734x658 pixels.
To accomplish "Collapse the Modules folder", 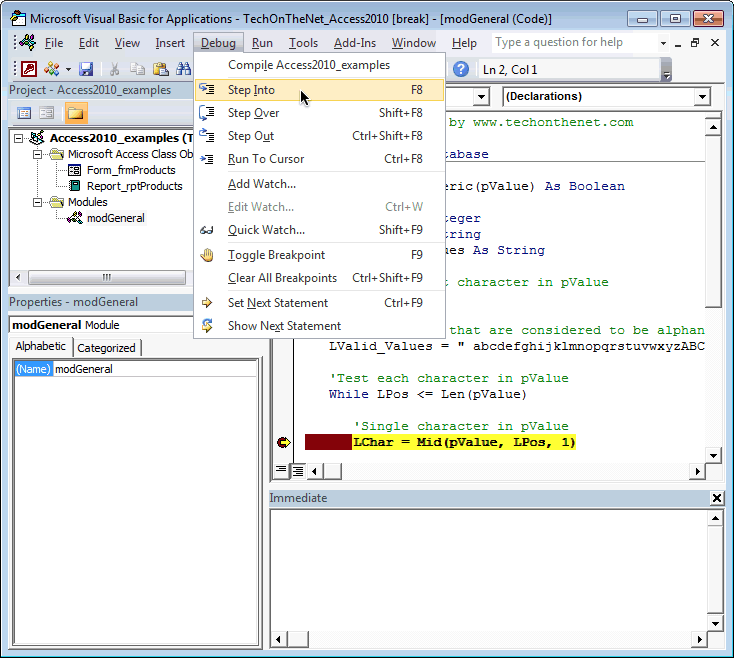I will click(37, 202).
